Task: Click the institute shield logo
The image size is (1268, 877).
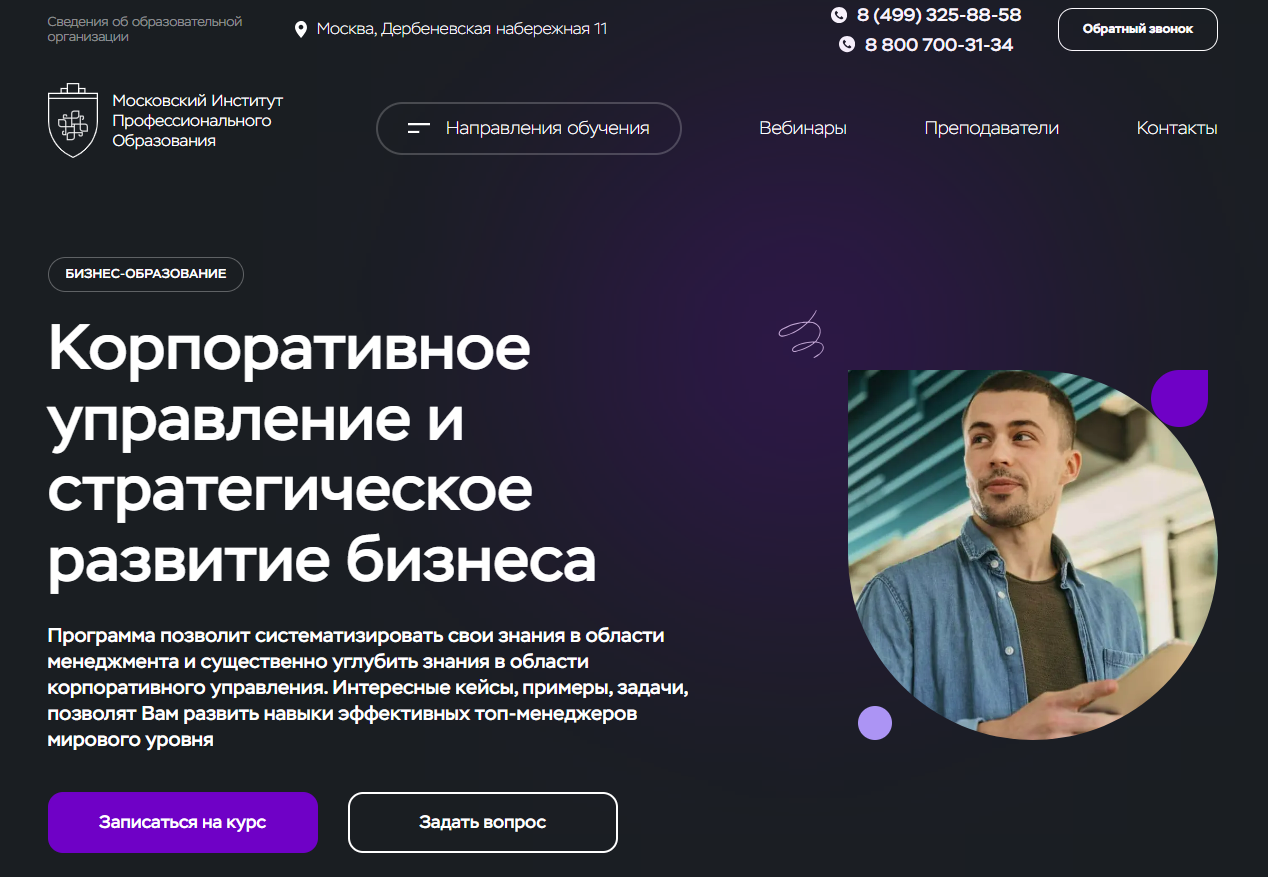Action: pyautogui.click(x=72, y=121)
